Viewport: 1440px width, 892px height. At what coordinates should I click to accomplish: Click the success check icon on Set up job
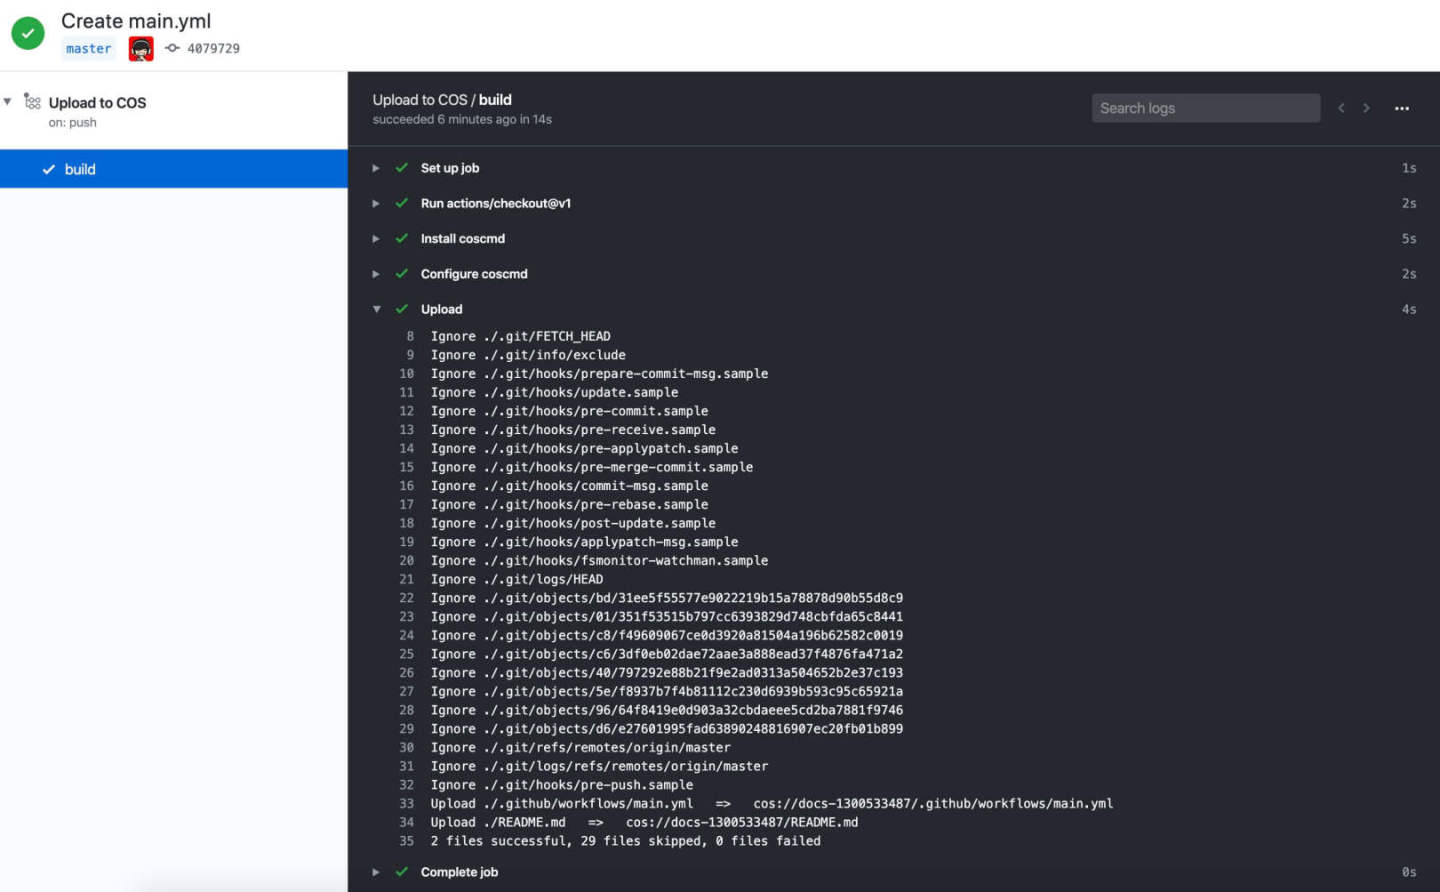400,168
